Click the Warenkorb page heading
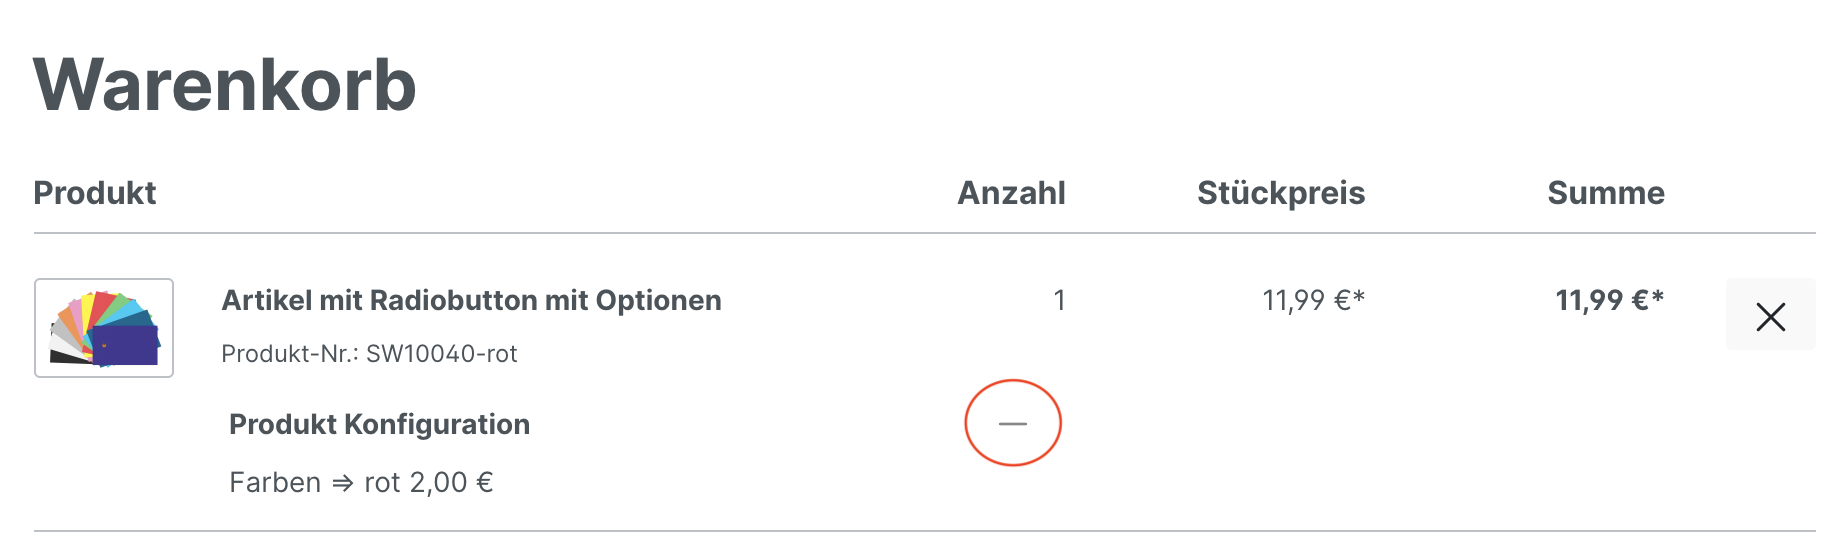 coord(225,86)
